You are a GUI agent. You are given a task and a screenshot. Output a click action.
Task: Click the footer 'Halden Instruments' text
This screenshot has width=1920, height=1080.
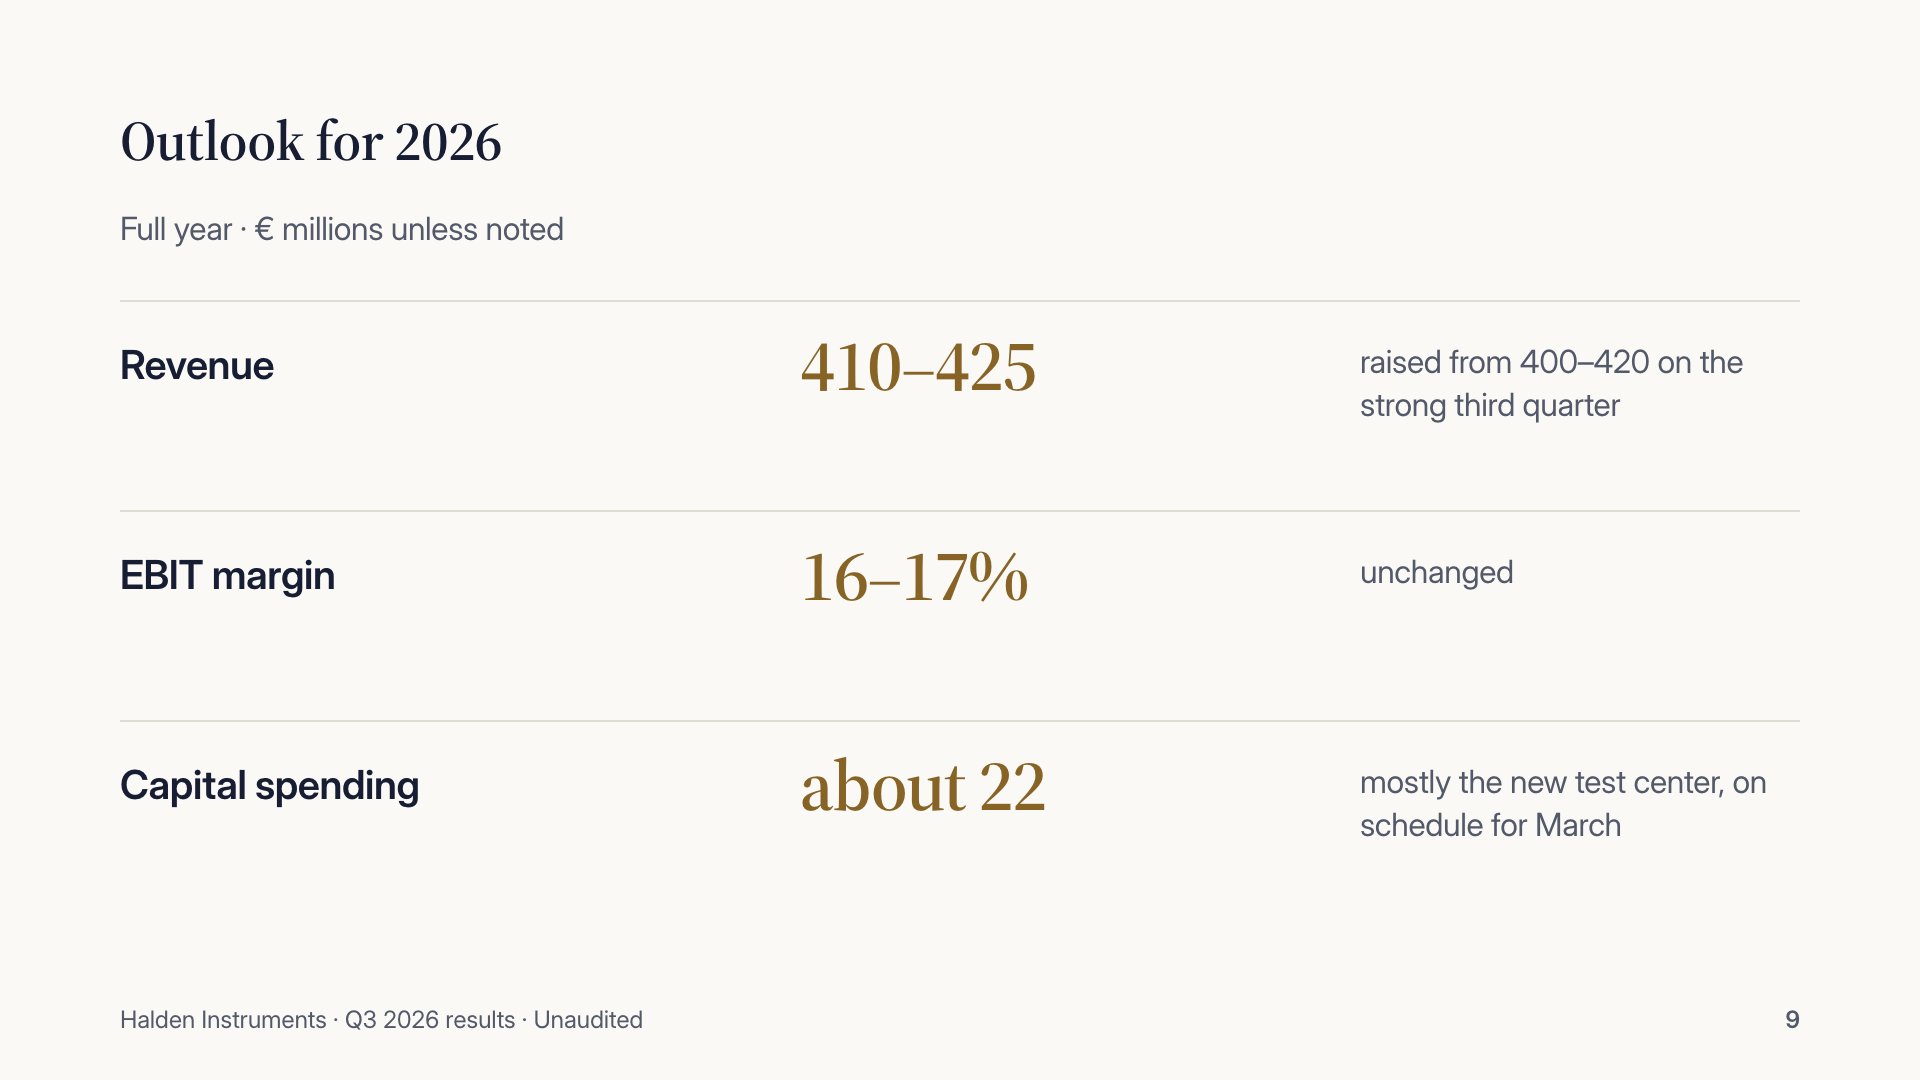pos(223,1020)
